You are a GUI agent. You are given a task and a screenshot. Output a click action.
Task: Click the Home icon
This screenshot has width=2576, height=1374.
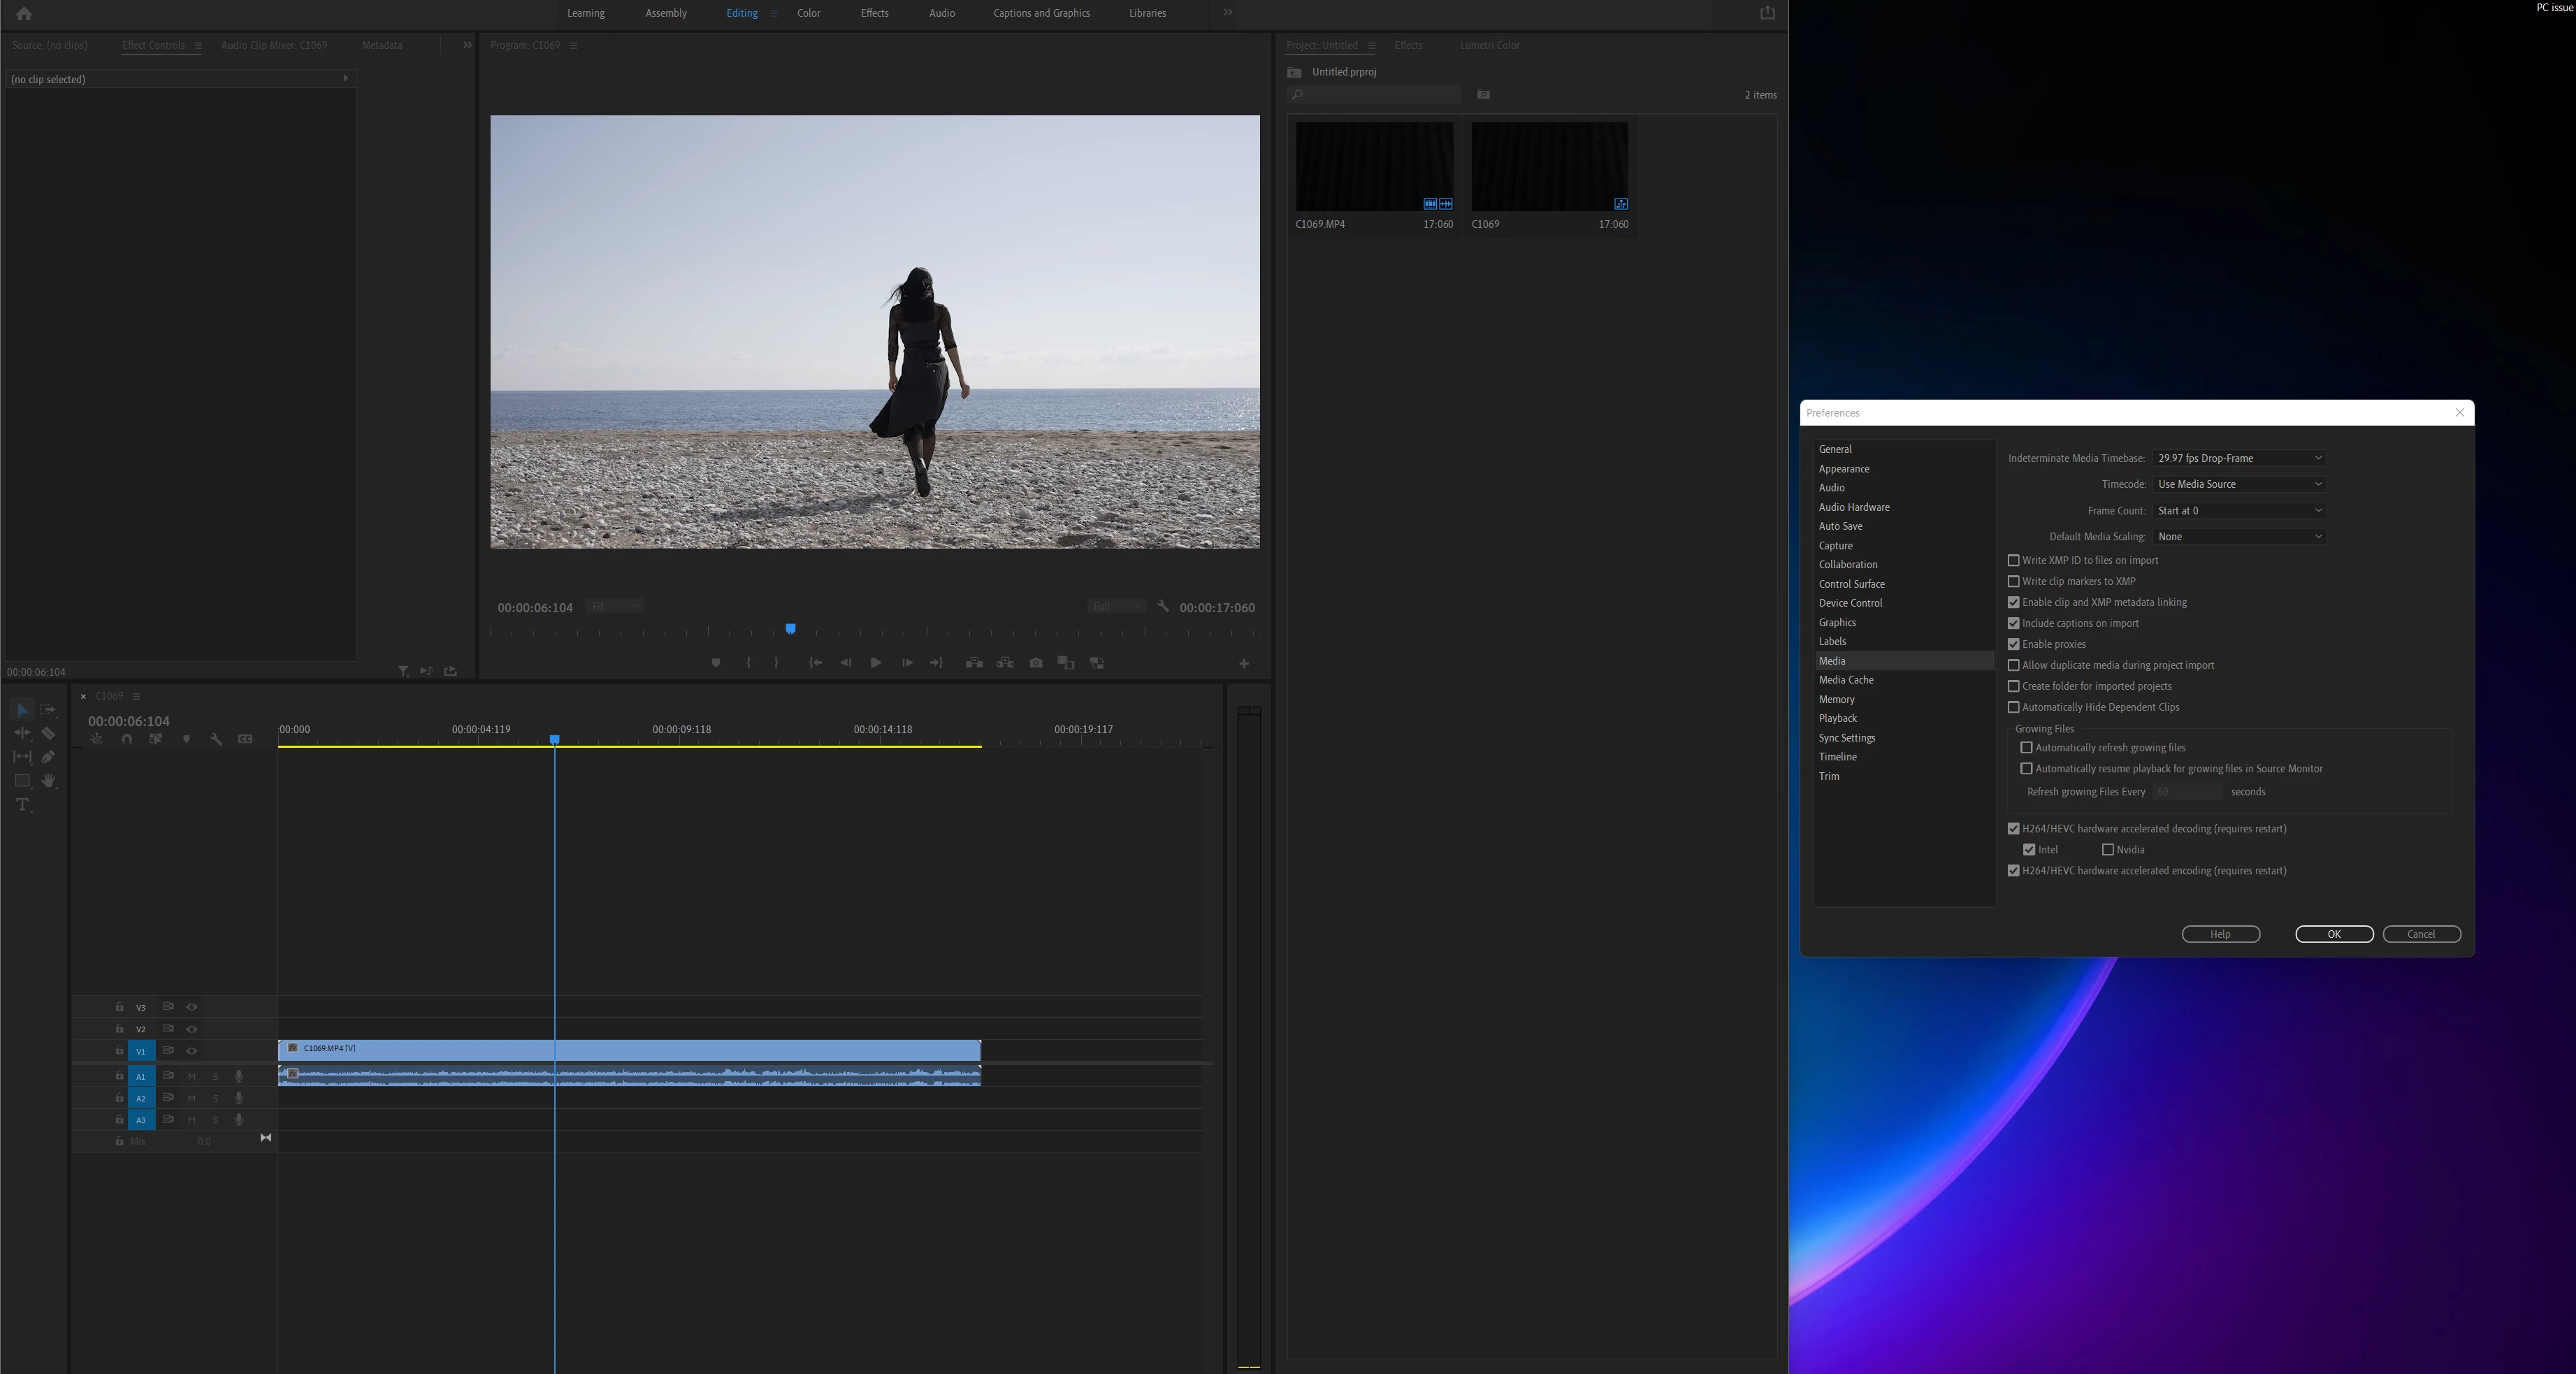24,14
